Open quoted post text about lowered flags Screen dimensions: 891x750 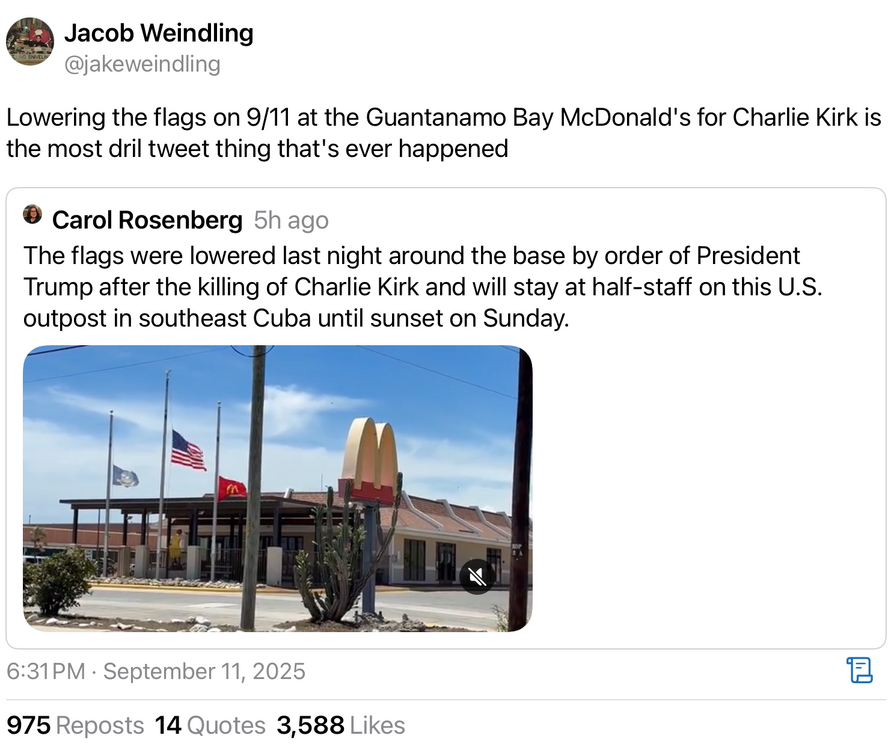420,288
